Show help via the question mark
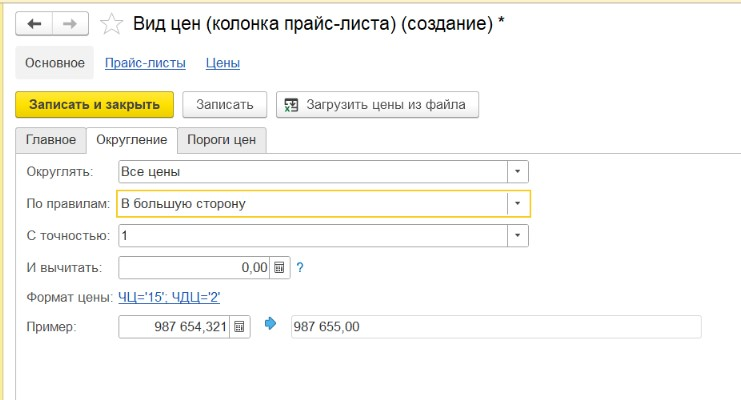 [300, 268]
